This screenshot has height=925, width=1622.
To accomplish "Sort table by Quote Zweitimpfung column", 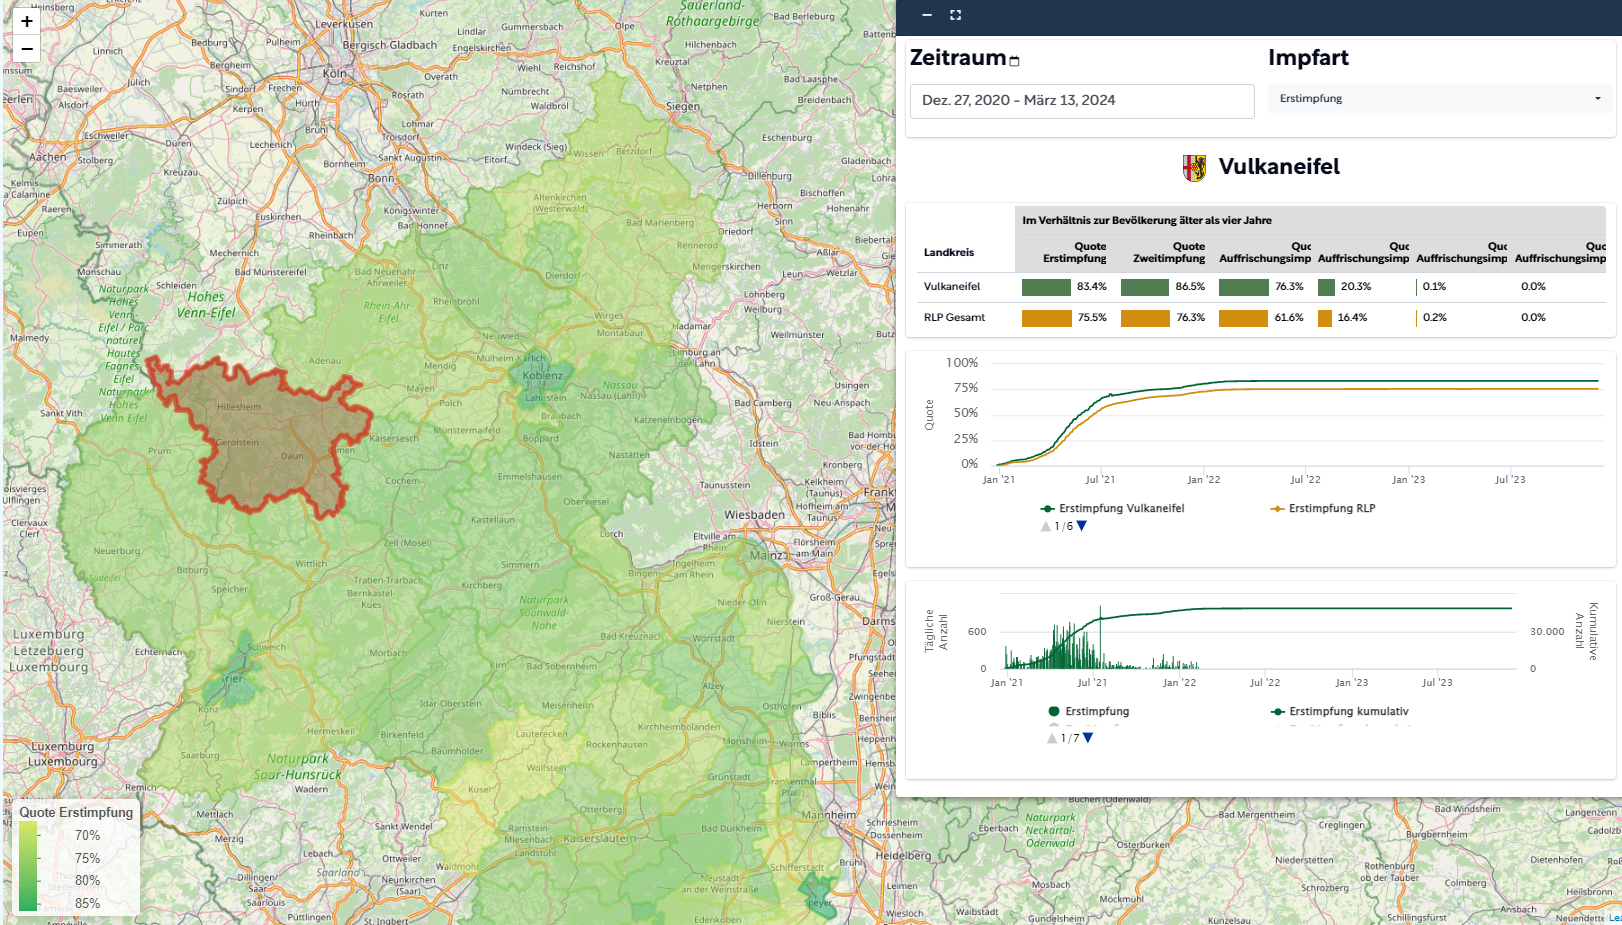I will 1169,252.
